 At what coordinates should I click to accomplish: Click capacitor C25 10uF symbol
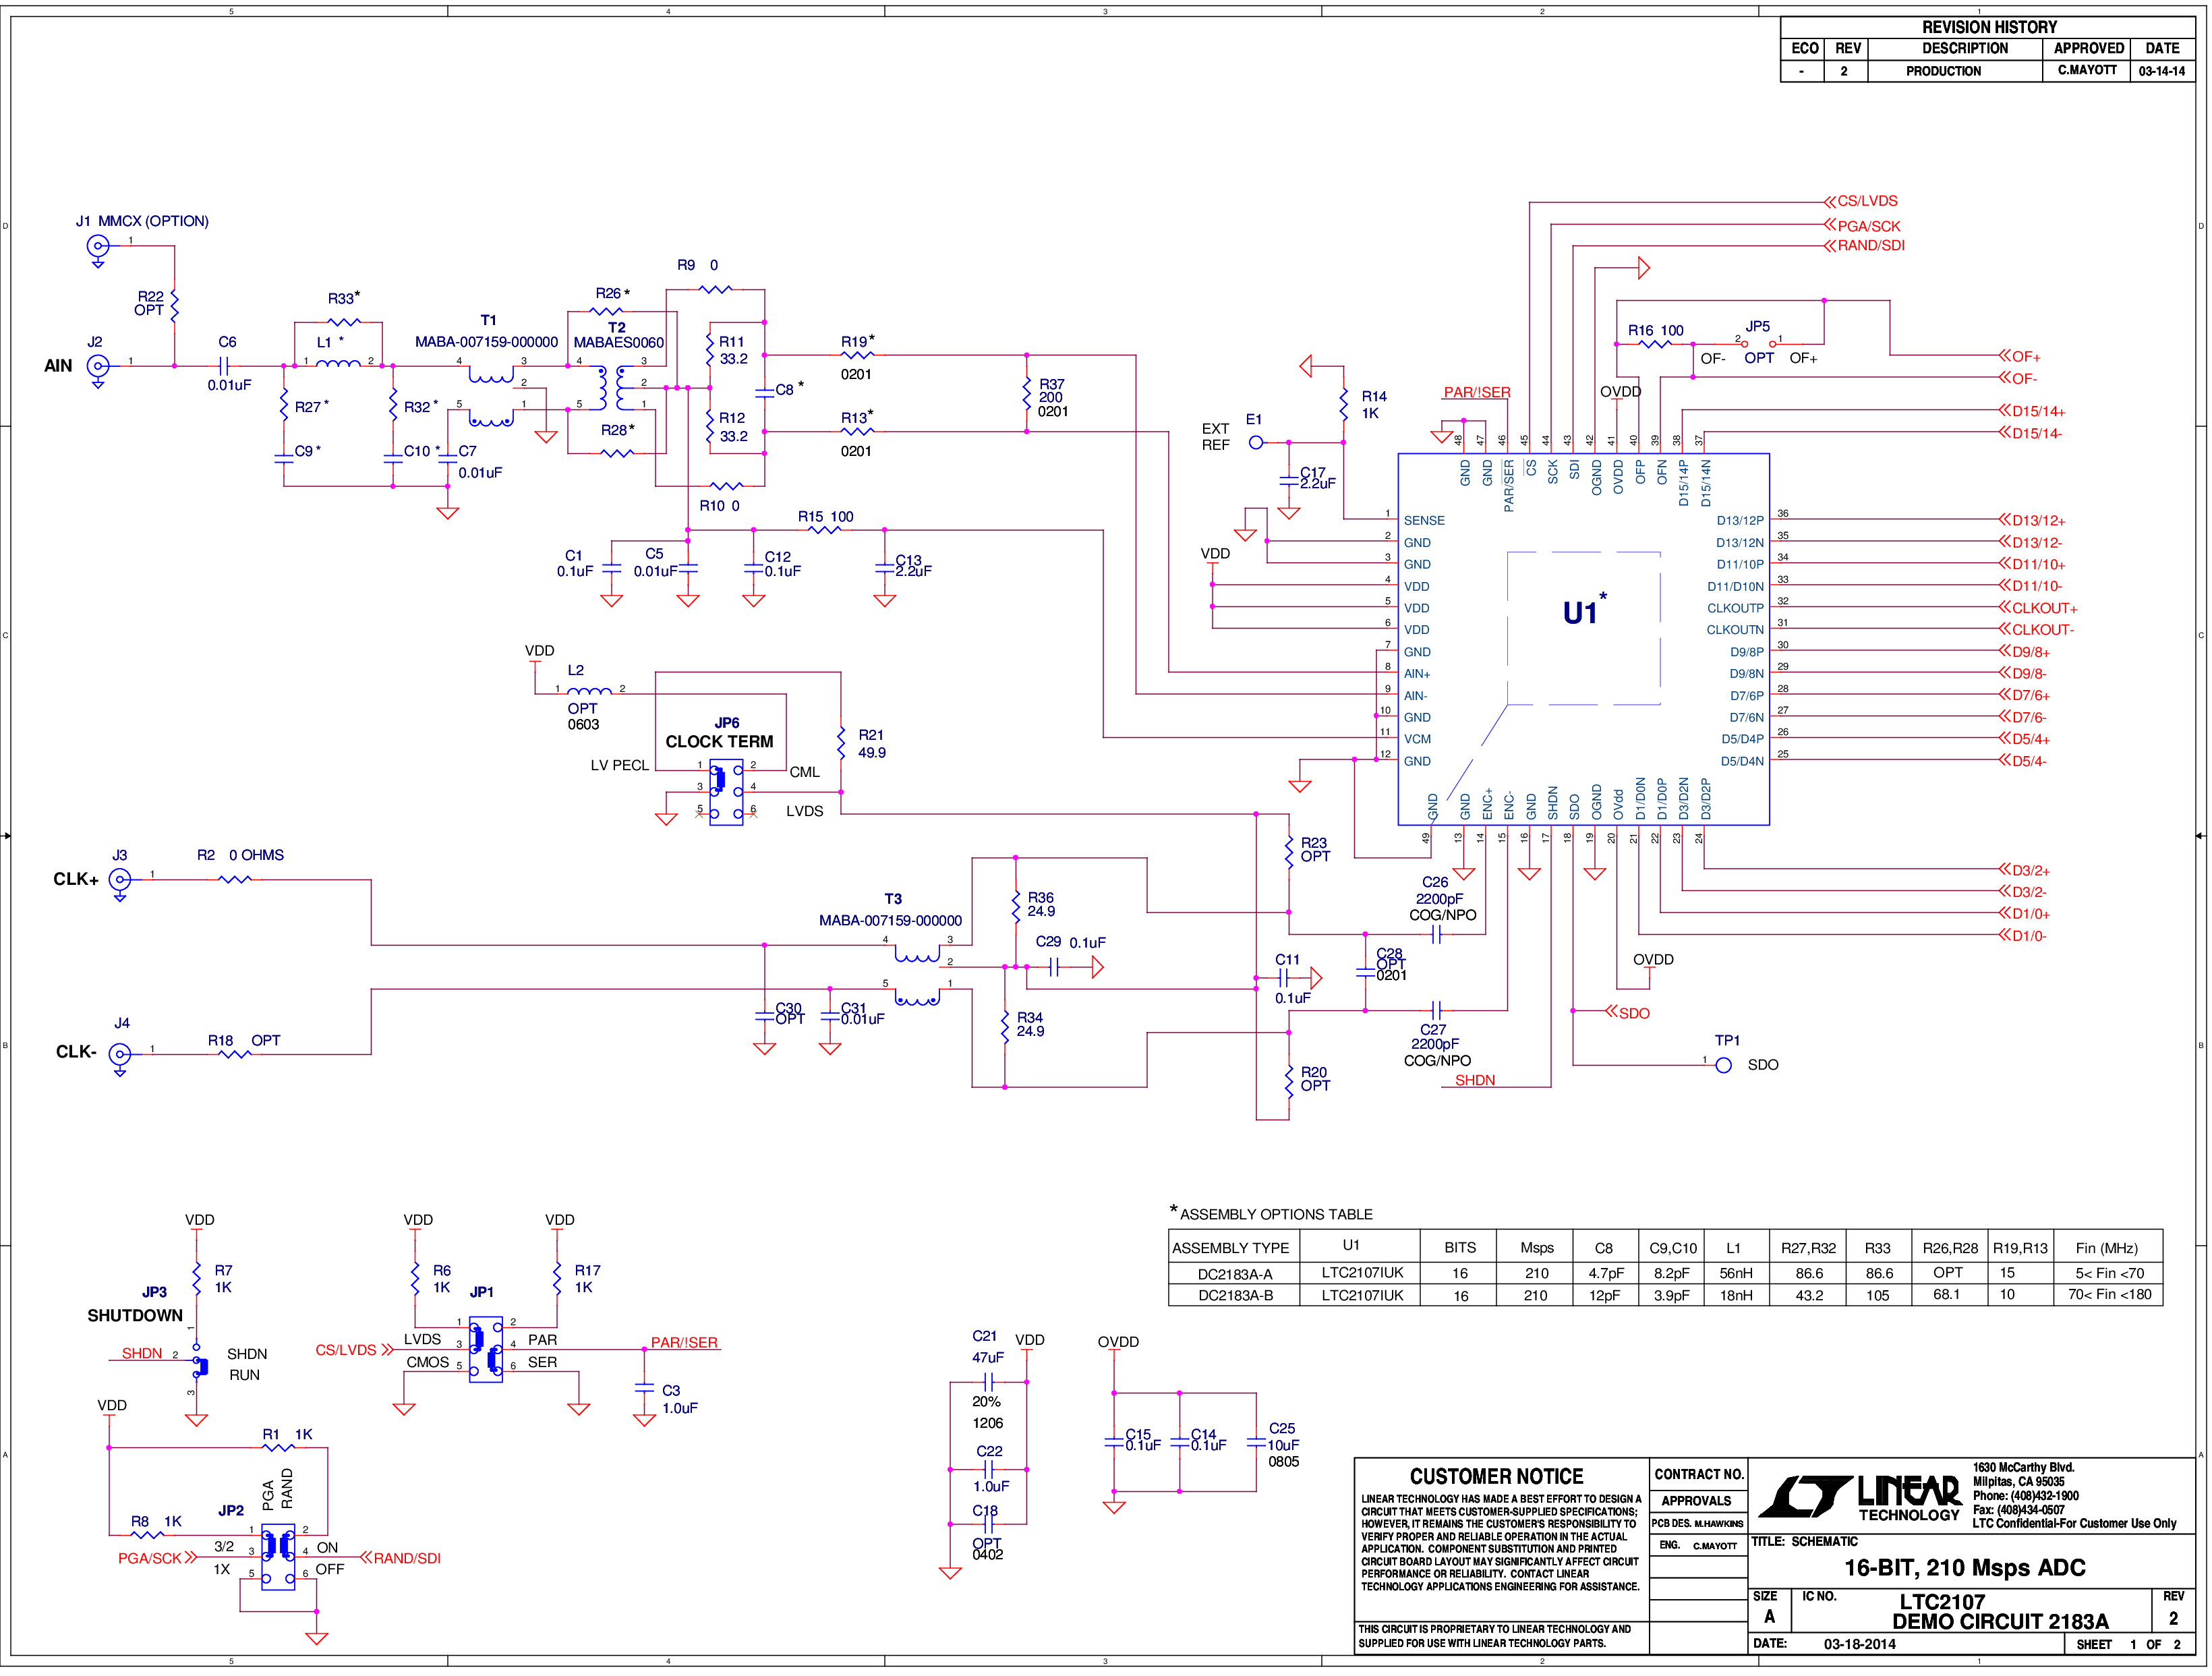pyautogui.click(x=1256, y=1443)
